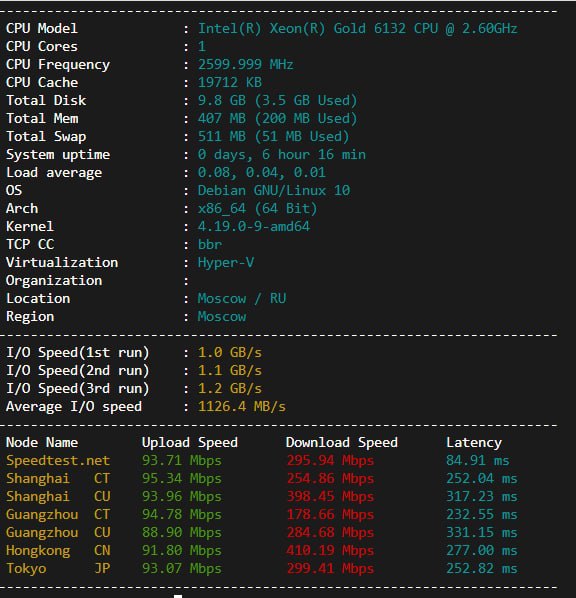Click the Latency column header

474,442
